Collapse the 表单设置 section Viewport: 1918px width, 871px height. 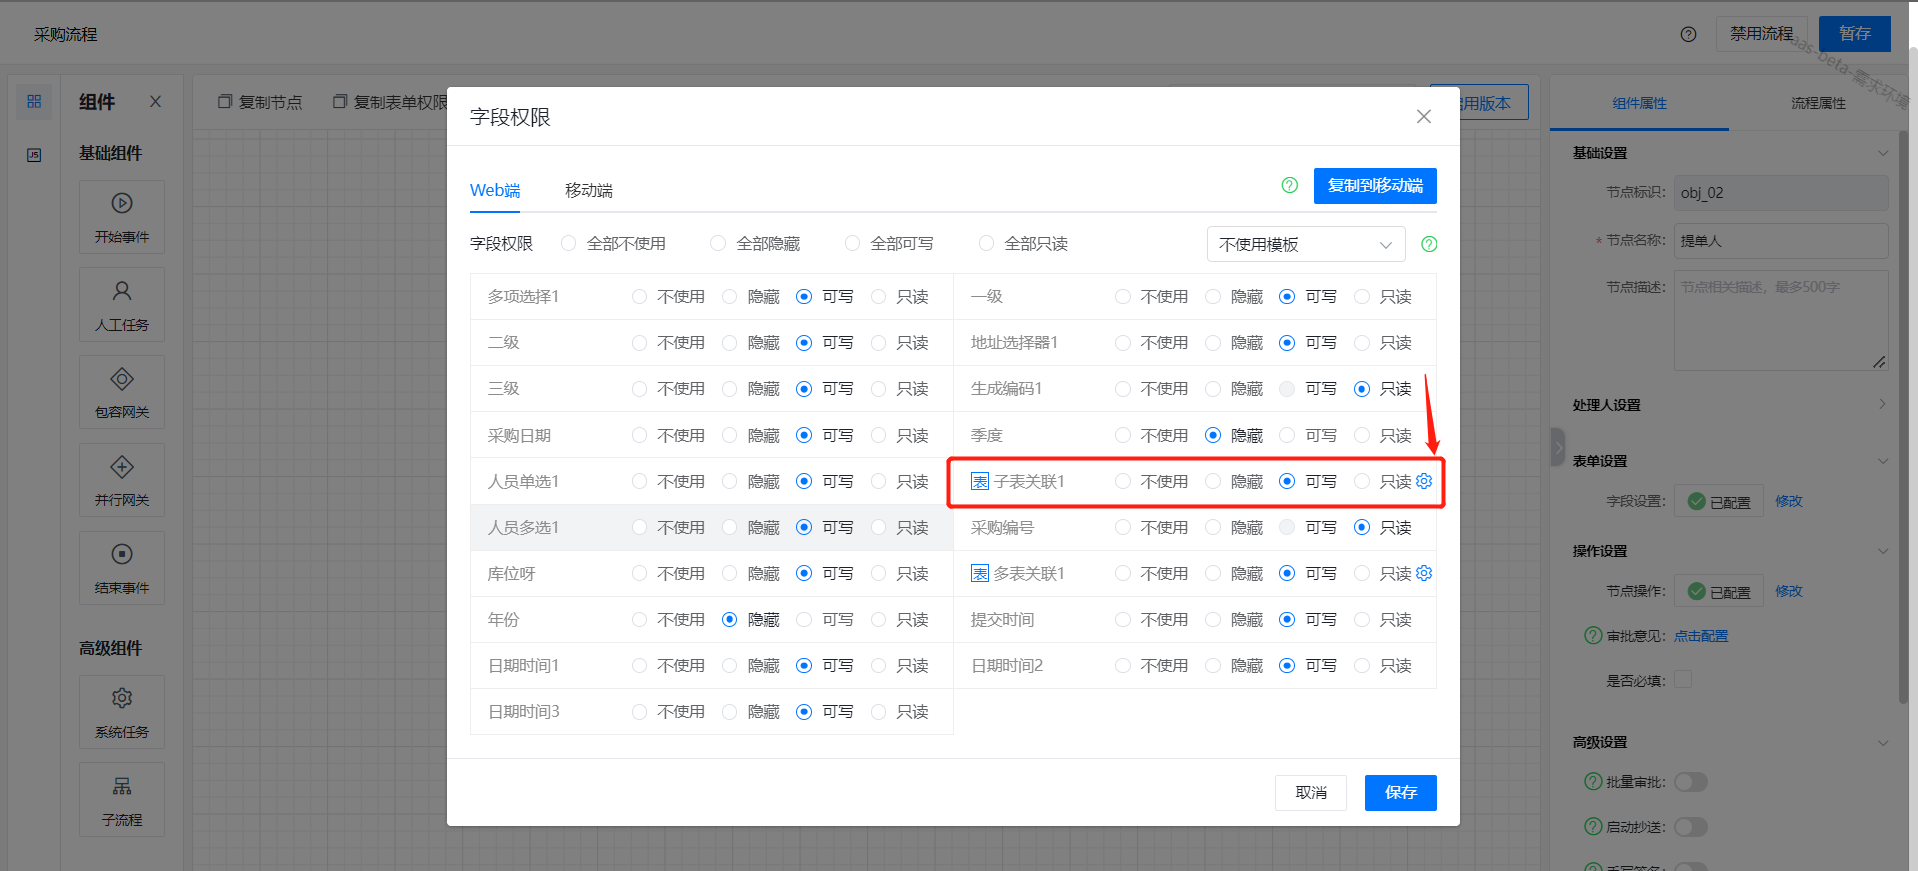pyautogui.click(x=1883, y=461)
